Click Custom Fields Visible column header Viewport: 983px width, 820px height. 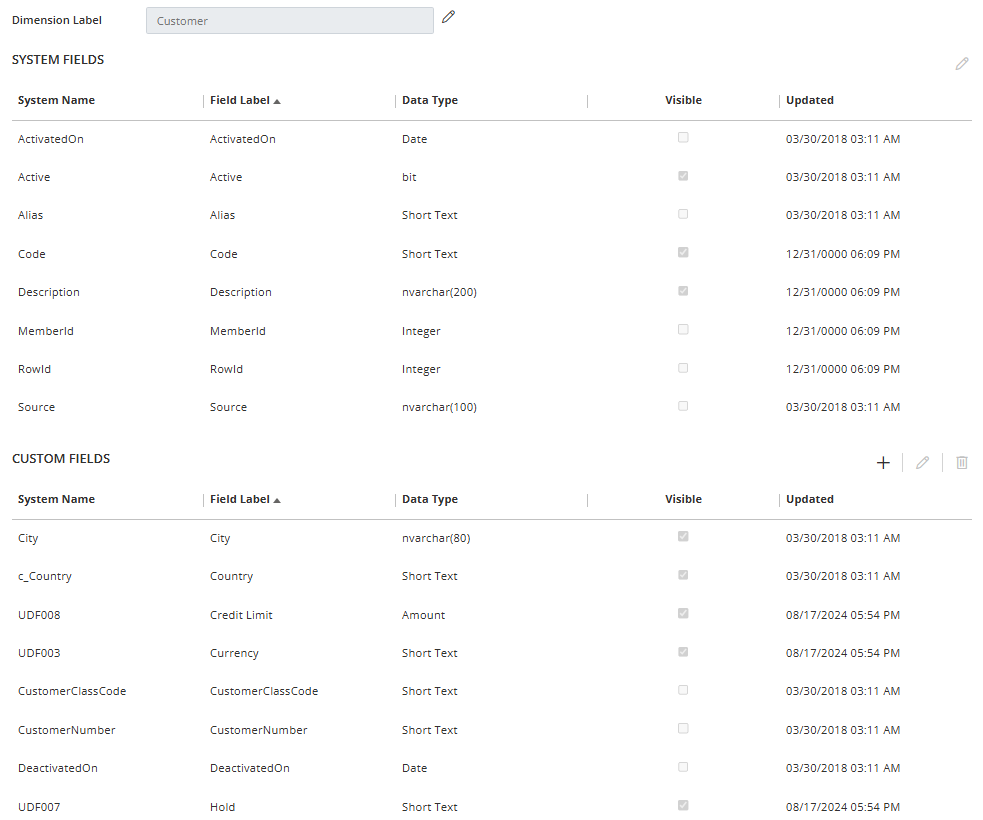(683, 500)
